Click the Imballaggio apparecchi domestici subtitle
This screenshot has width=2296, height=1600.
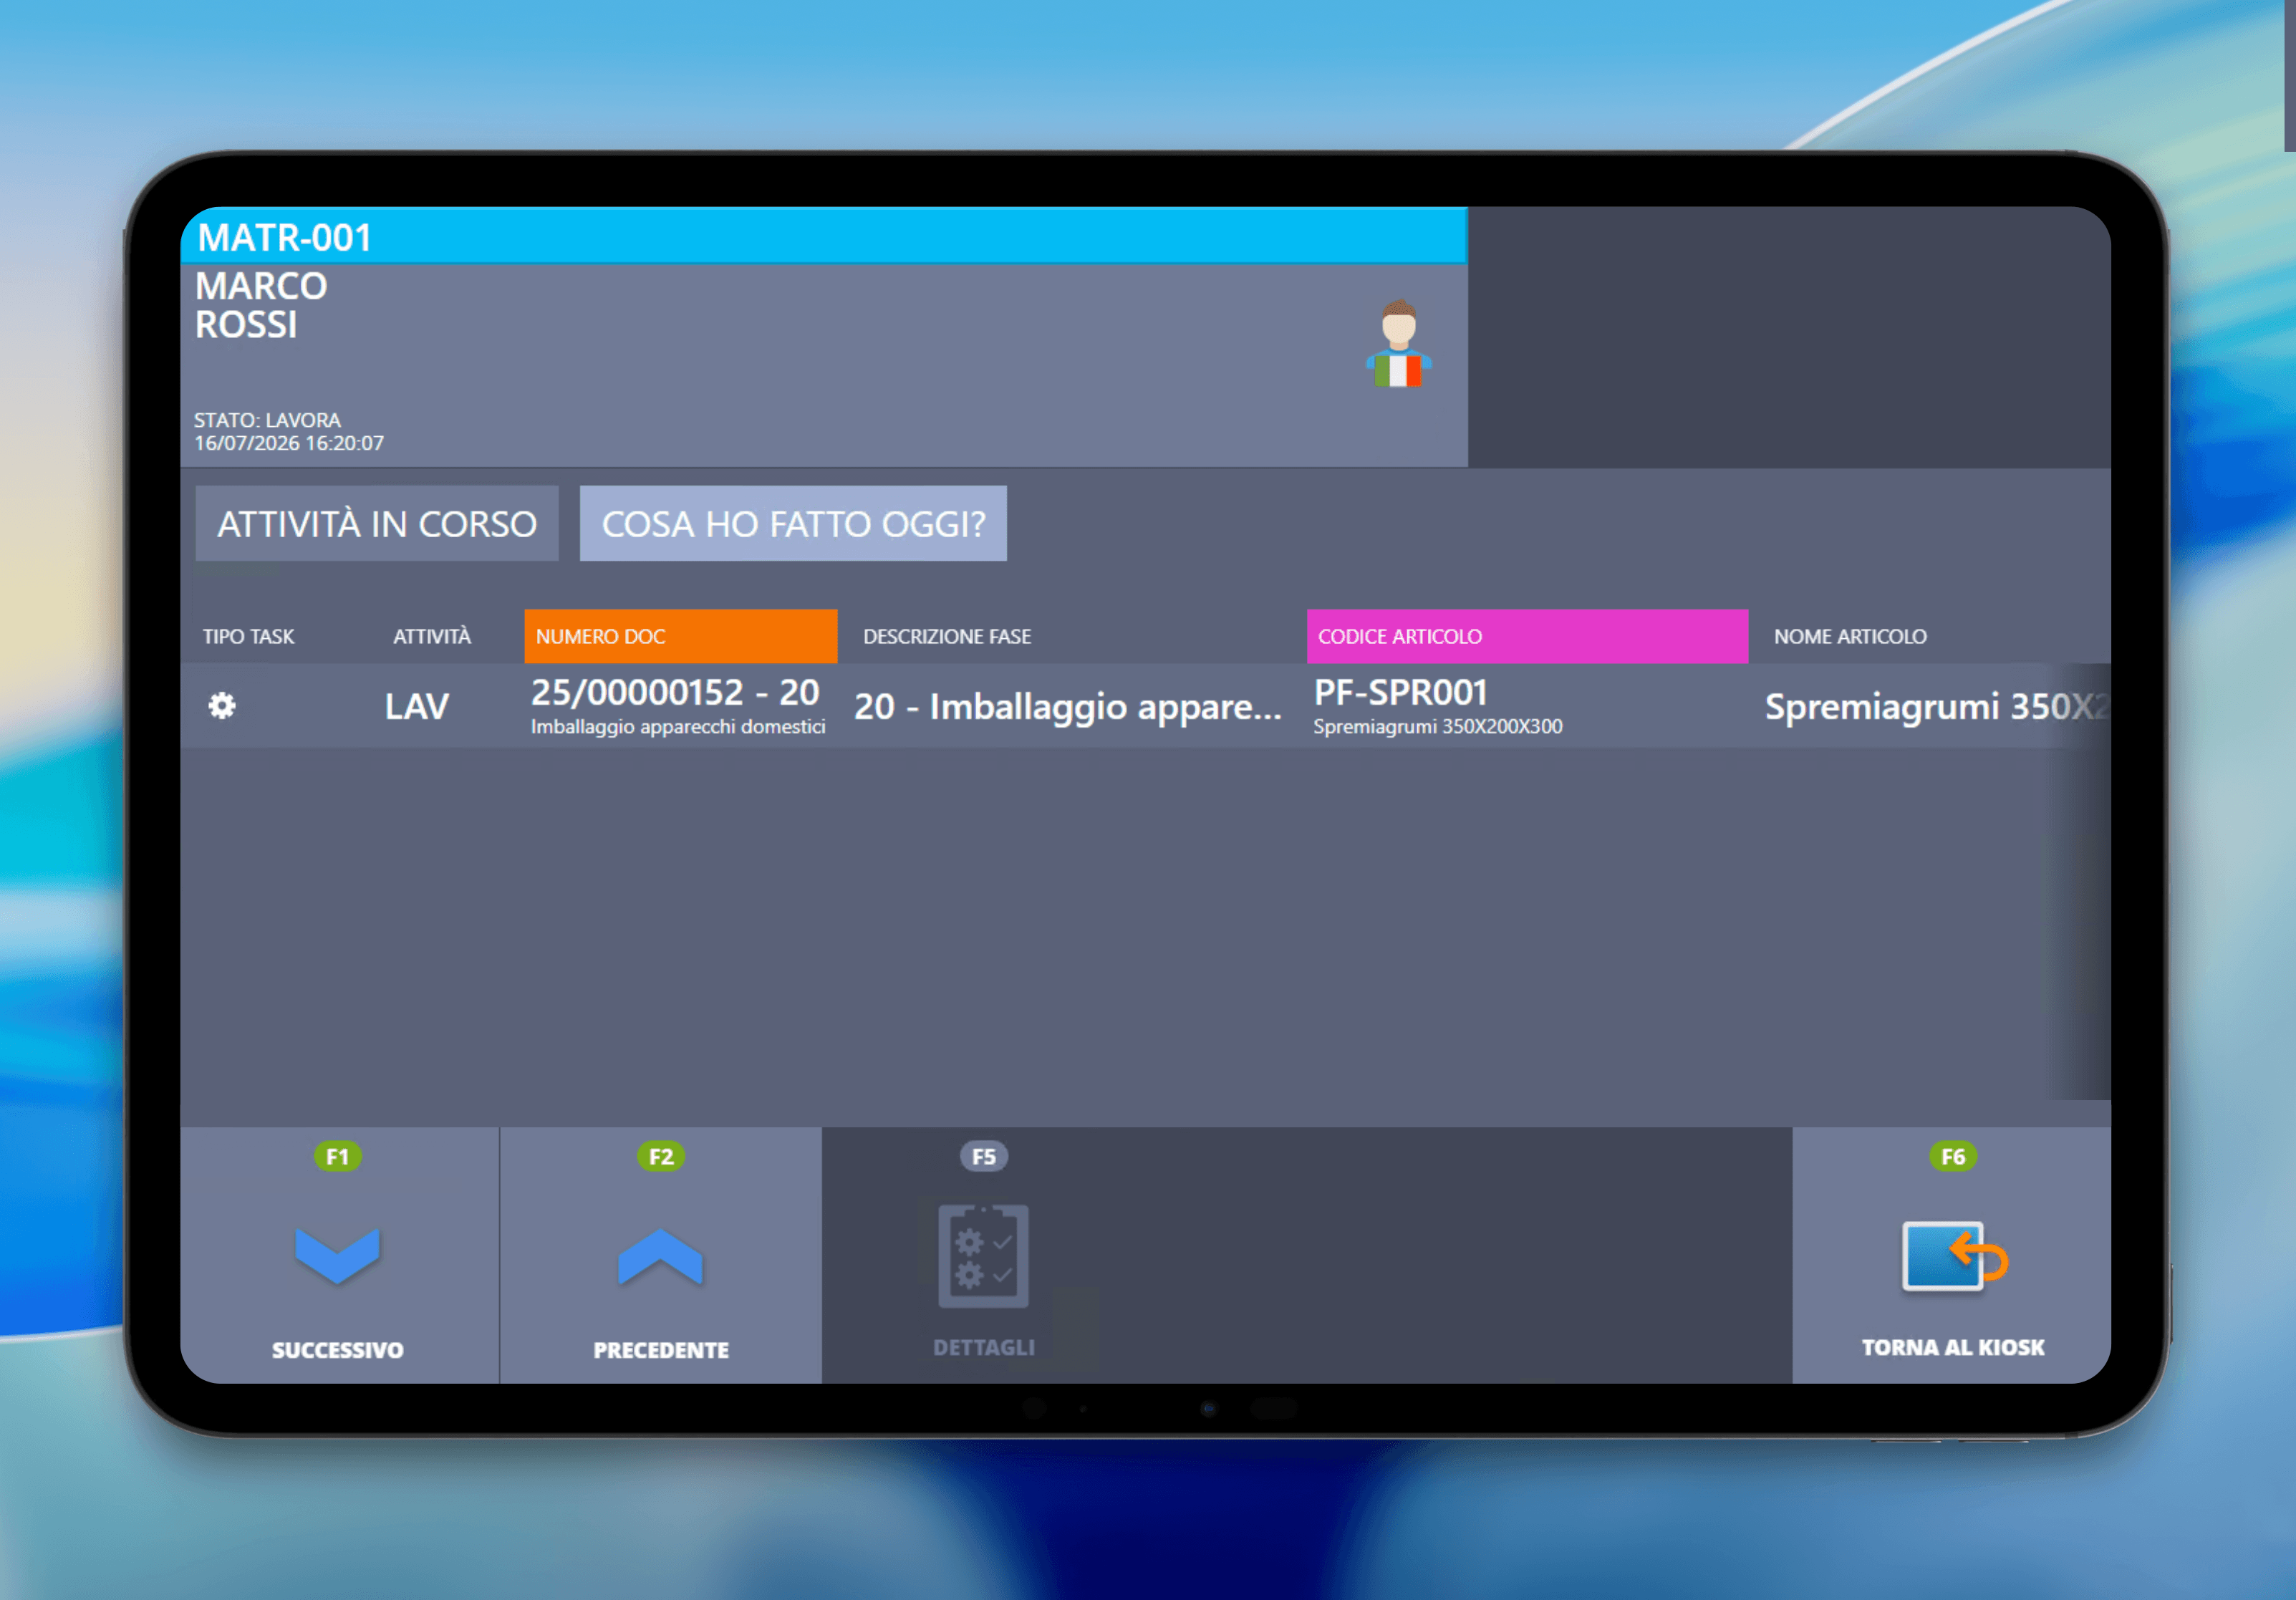point(678,727)
